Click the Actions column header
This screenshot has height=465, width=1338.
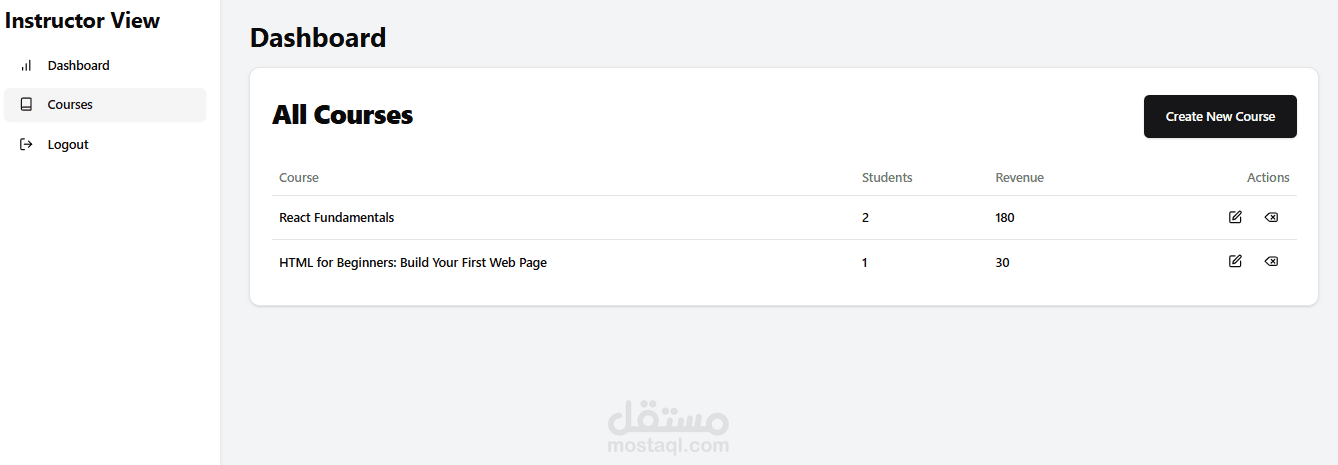(x=1268, y=178)
